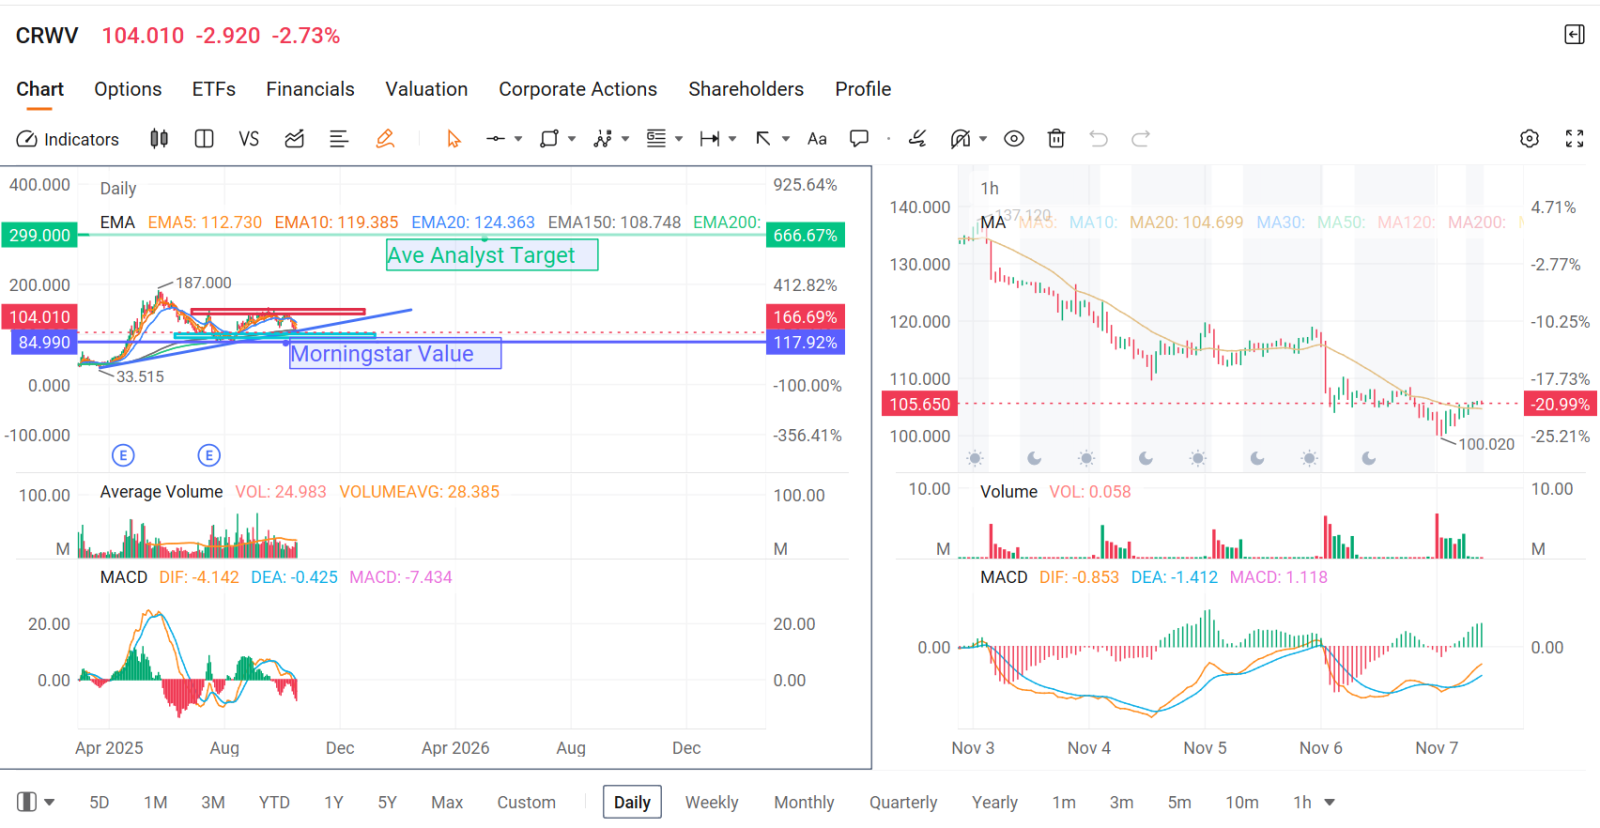1600x828 pixels.
Task: Select the arrow drawing tool
Action: (x=763, y=139)
